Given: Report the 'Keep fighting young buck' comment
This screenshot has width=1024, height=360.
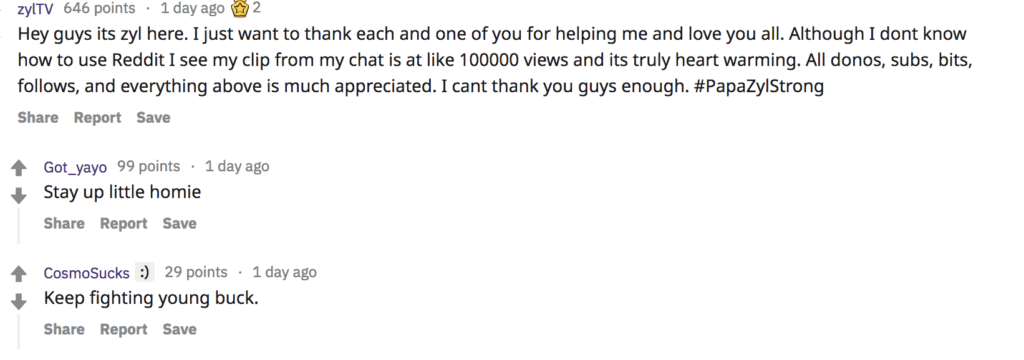Looking at the screenshot, I should [123, 329].
